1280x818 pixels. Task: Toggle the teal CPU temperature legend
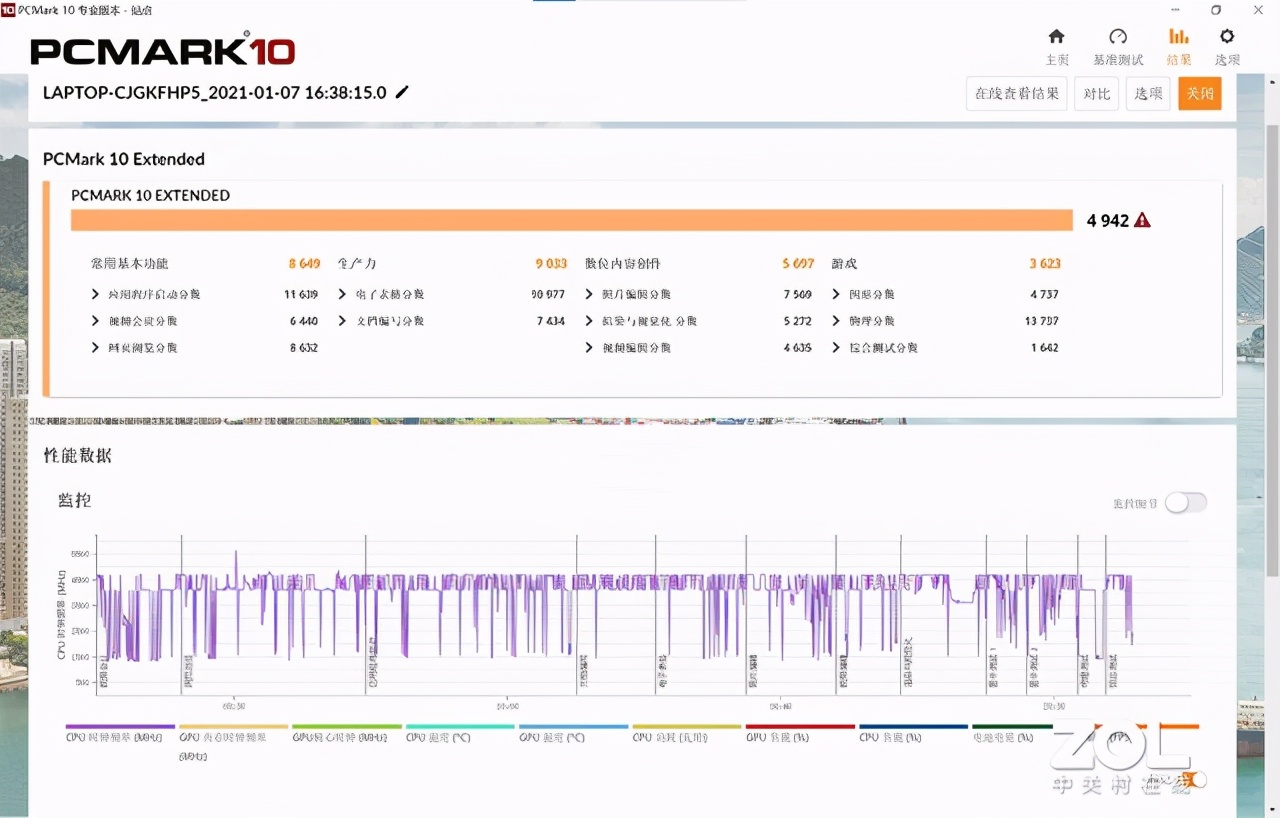(460, 734)
